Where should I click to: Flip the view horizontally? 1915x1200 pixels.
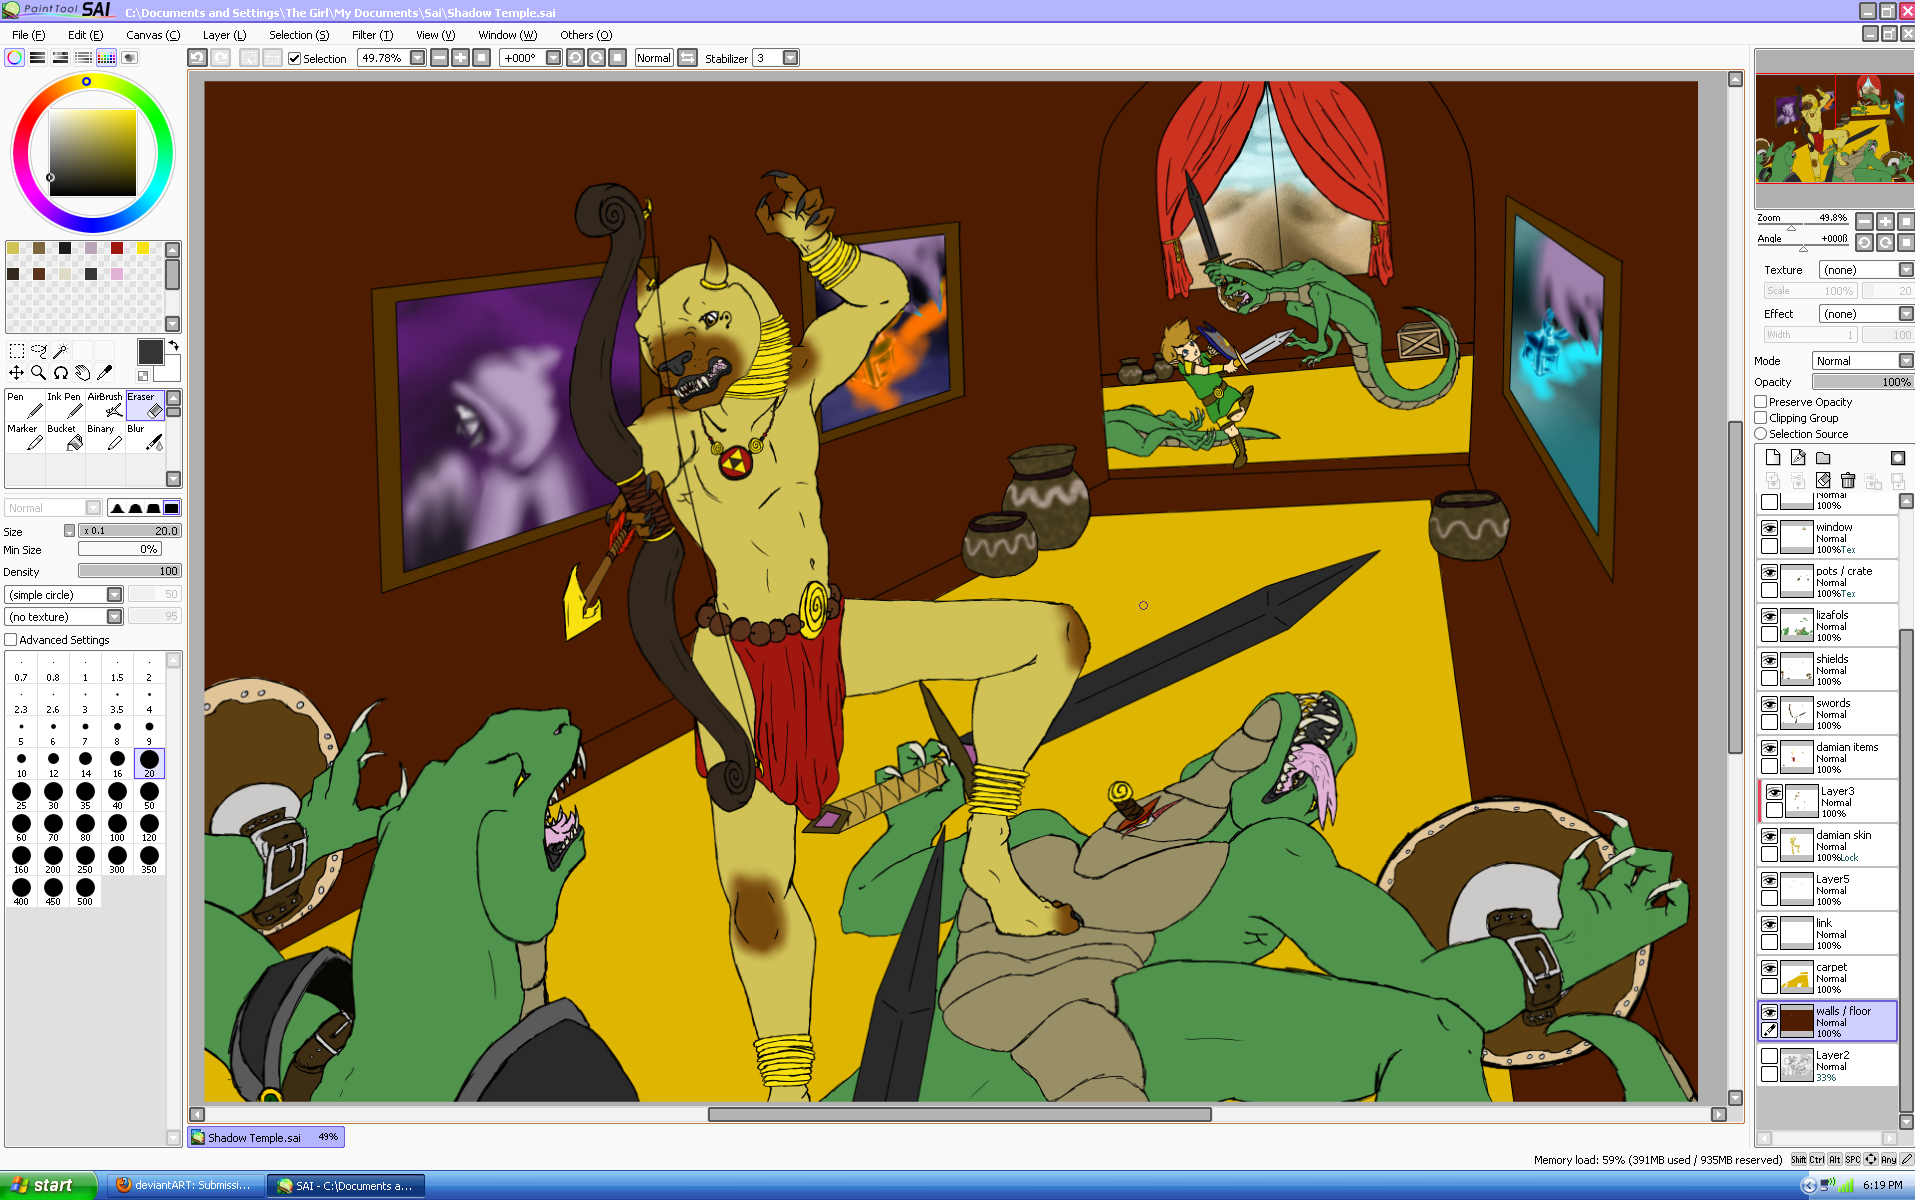pyautogui.click(x=688, y=58)
